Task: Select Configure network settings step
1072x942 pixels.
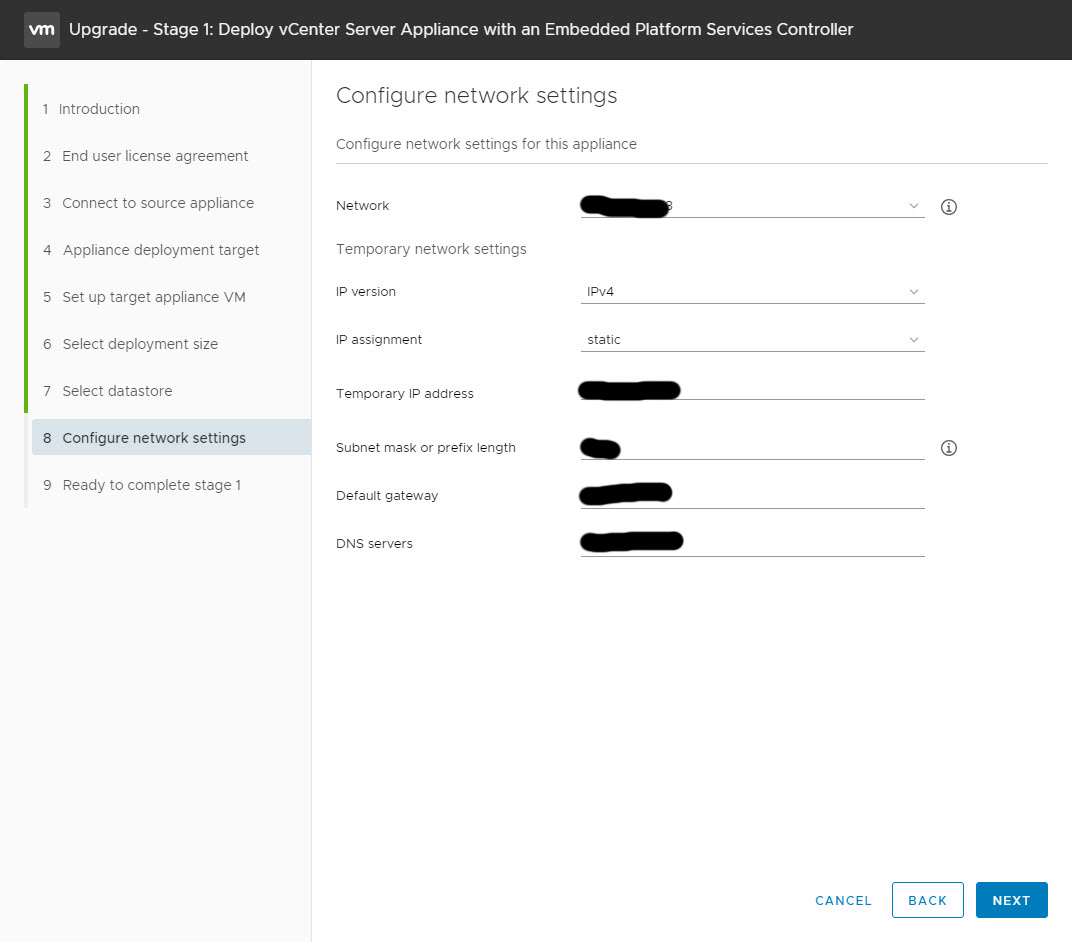Action: click(171, 438)
